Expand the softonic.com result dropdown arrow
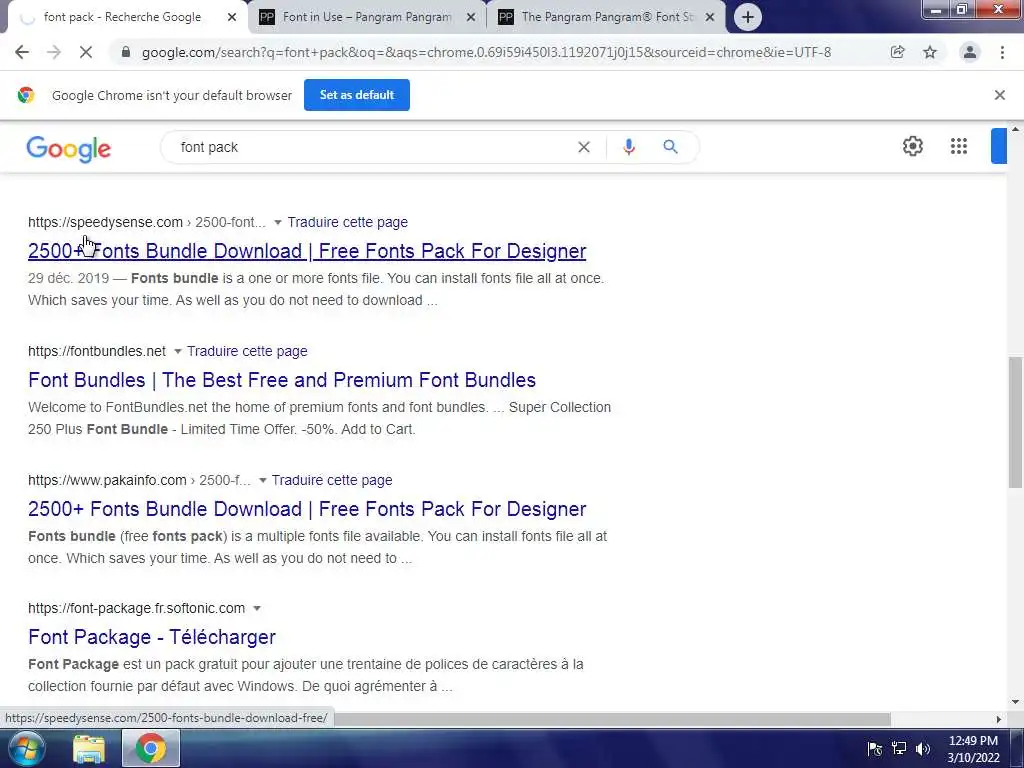The width and height of the screenshot is (1024, 768). point(257,609)
